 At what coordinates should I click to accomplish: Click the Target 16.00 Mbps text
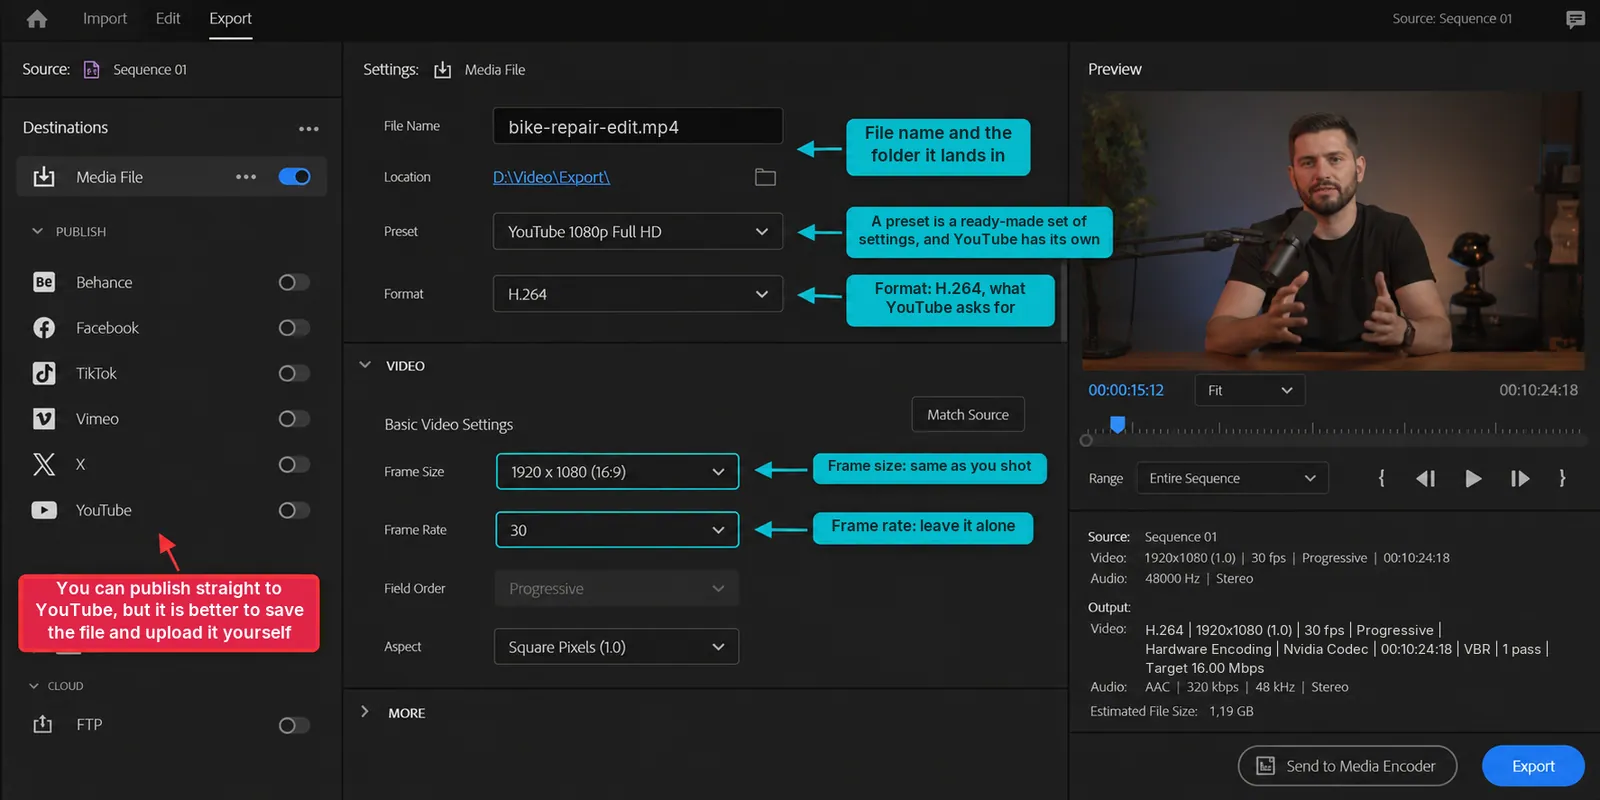pyautogui.click(x=1204, y=668)
